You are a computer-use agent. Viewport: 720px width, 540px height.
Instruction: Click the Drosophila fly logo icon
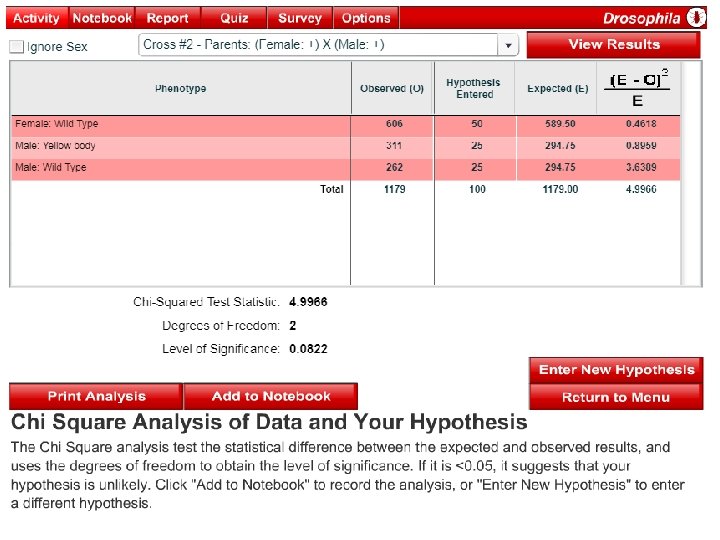(x=696, y=18)
